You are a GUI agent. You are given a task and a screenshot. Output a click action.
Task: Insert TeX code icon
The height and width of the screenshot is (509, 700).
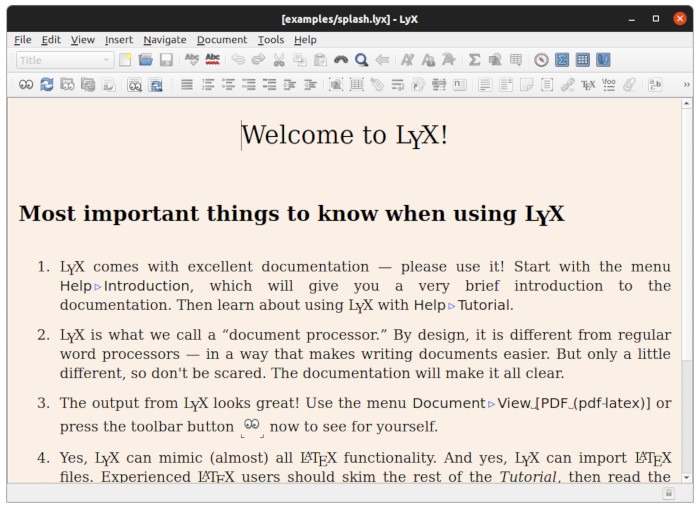click(x=588, y=84)
